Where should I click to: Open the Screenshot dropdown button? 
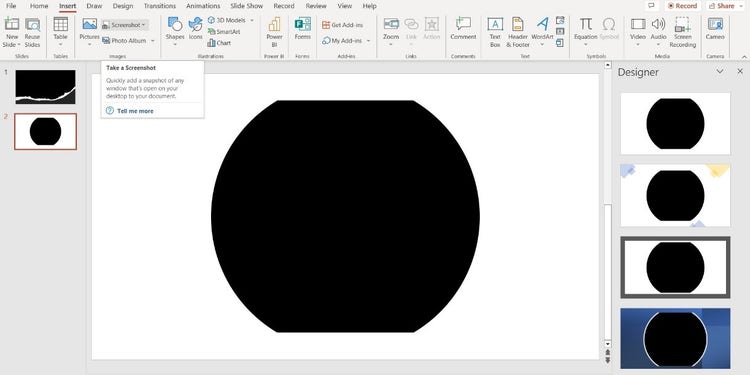(125, 25)
